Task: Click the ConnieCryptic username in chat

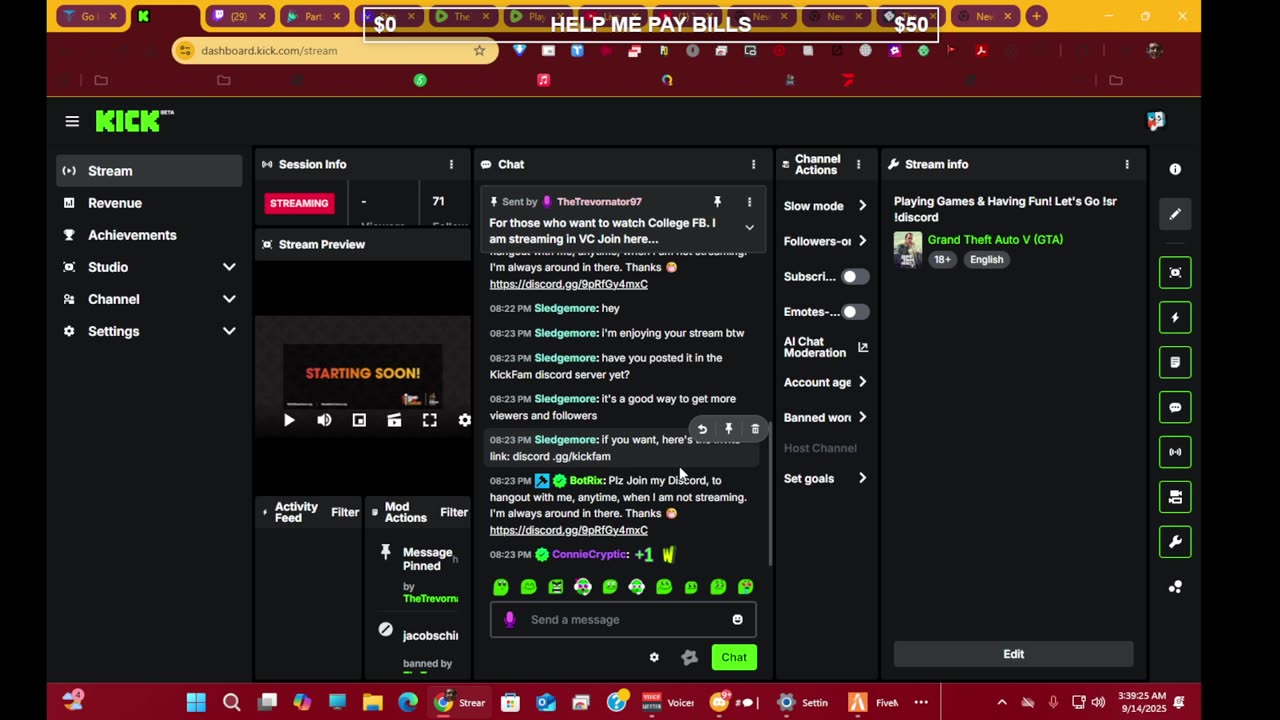Action: point(589,554)
